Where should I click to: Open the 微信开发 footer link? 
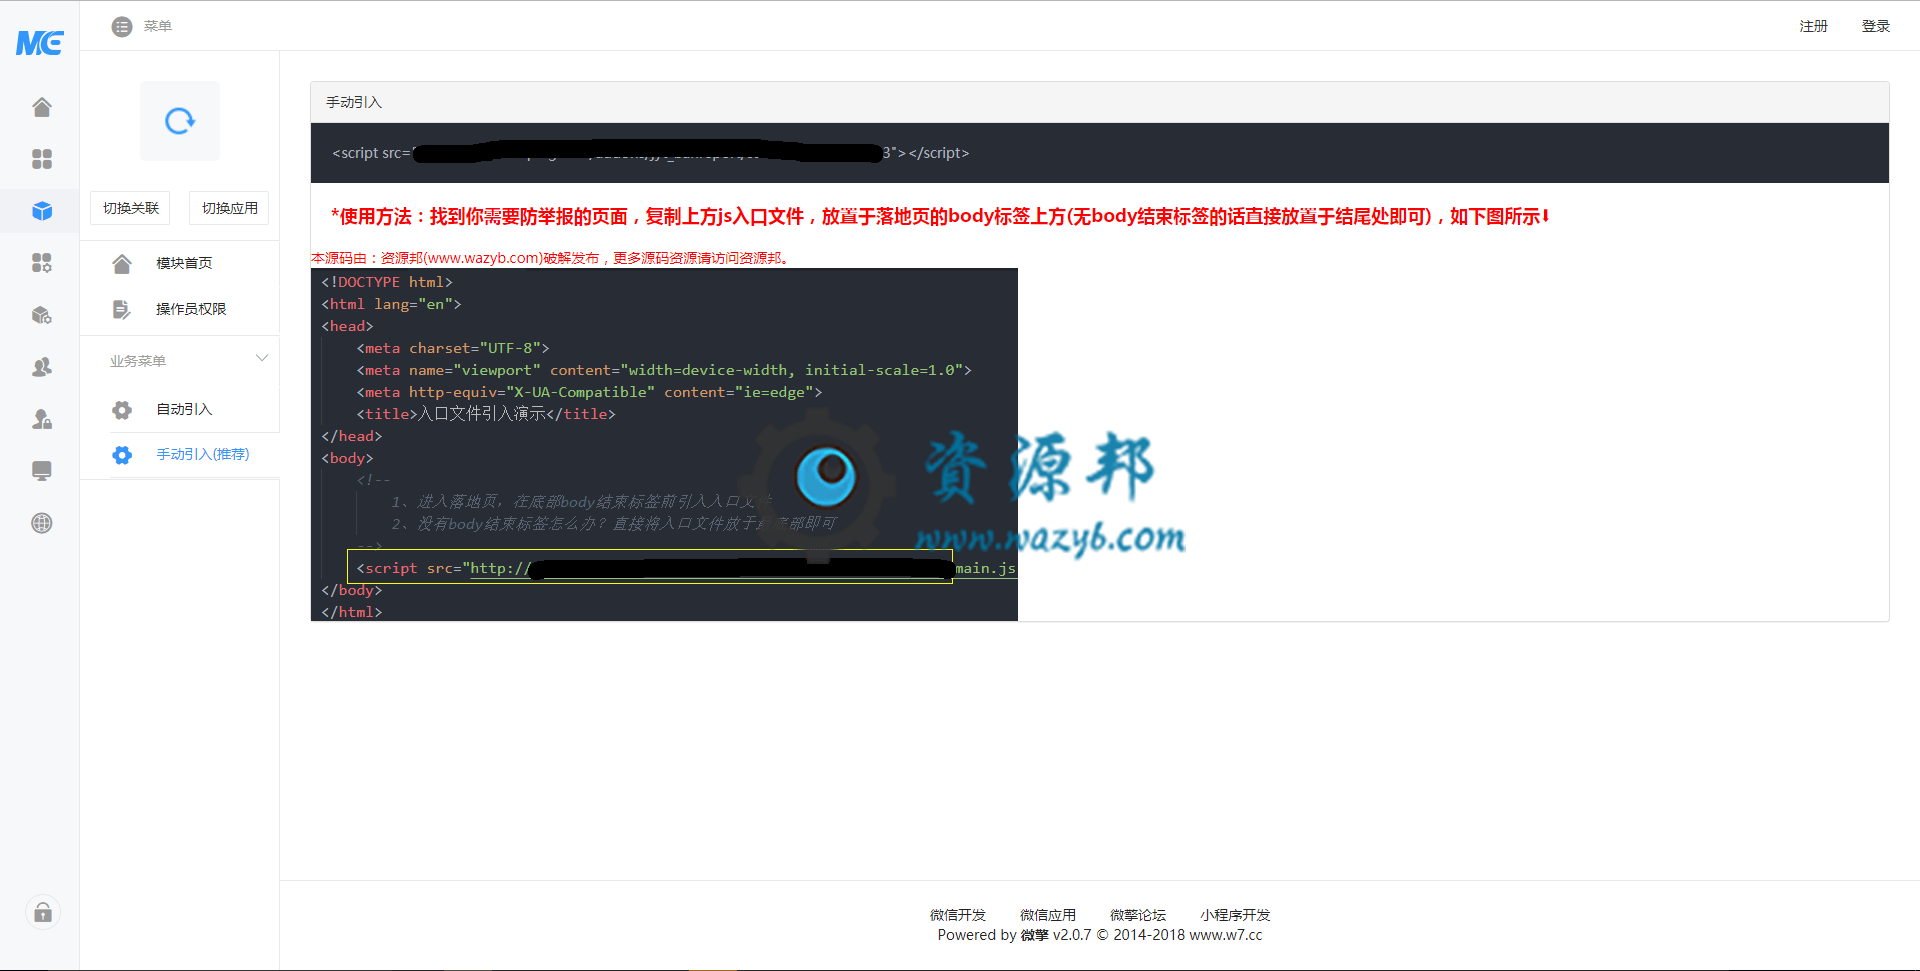(957, 915)
